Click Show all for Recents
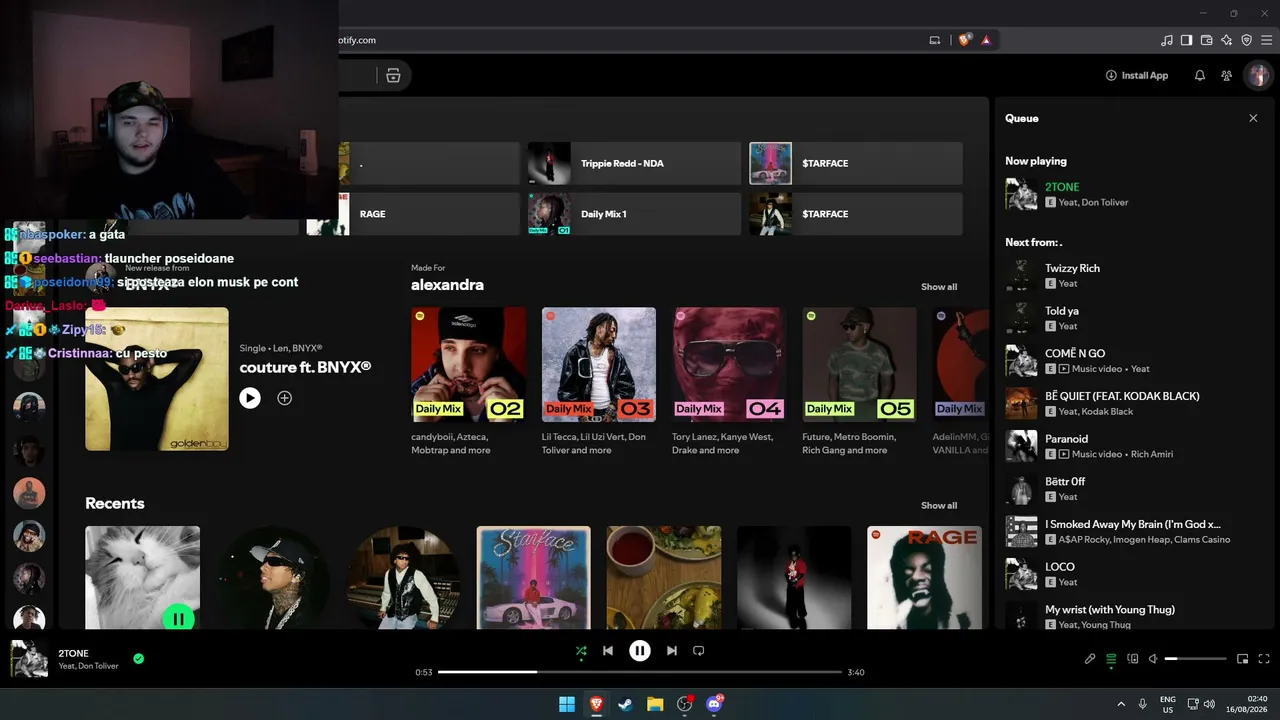Image resolution: width=1280 pixels, height=720 pixels. [939, 505]
